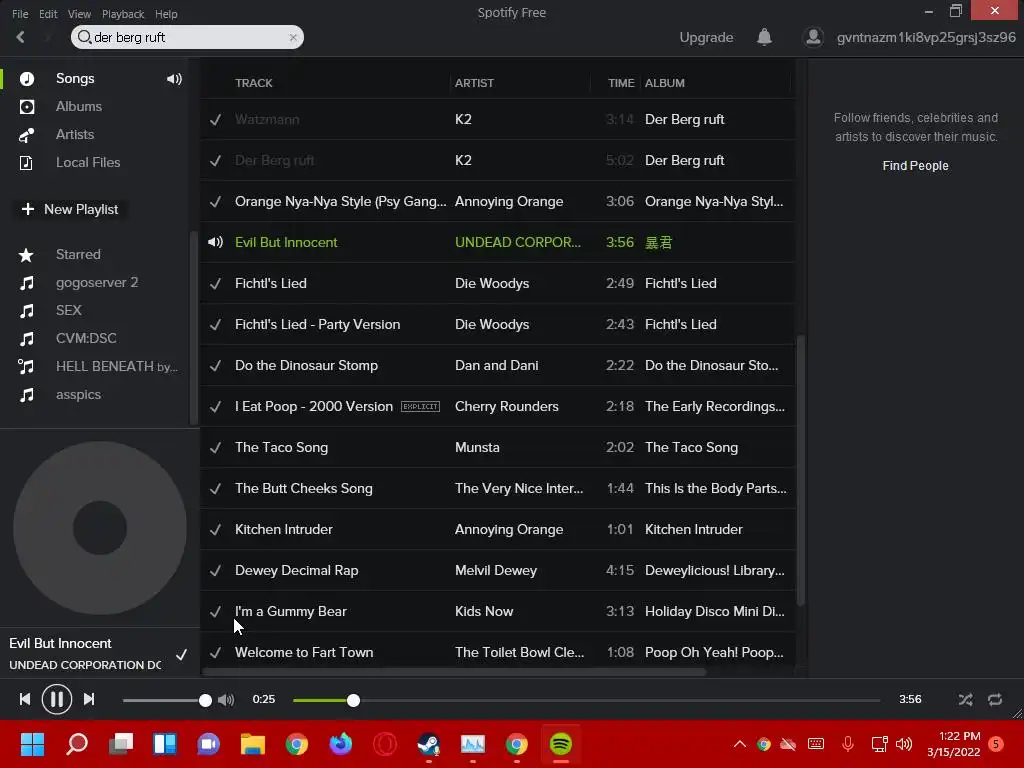The height and width of the screenshot is (768, 1024).
Task: Open the Starred playlist
Action: tap(78, 255)
